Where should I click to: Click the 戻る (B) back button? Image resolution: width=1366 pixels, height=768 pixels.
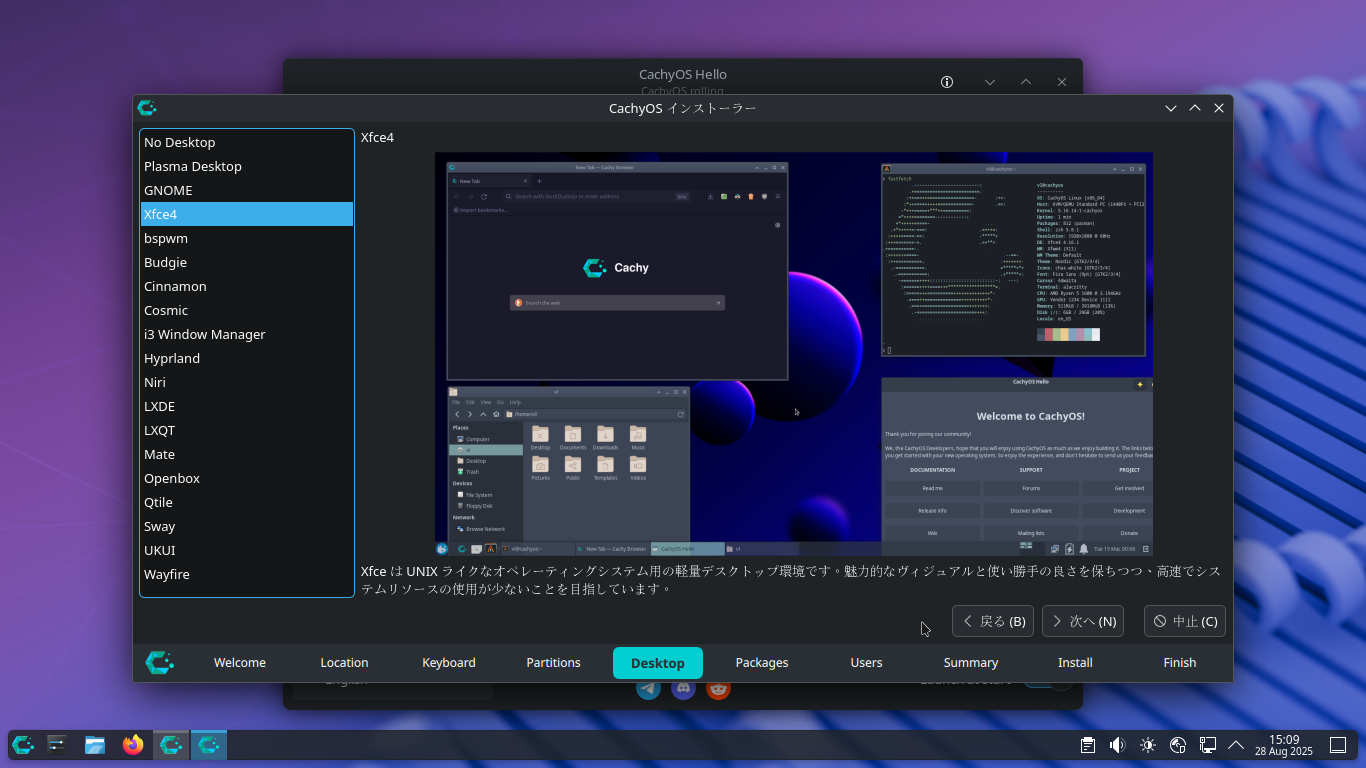point(993,621)
